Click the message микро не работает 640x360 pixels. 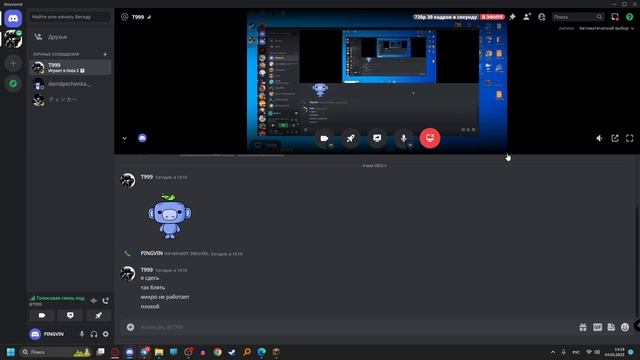[165, 297]
